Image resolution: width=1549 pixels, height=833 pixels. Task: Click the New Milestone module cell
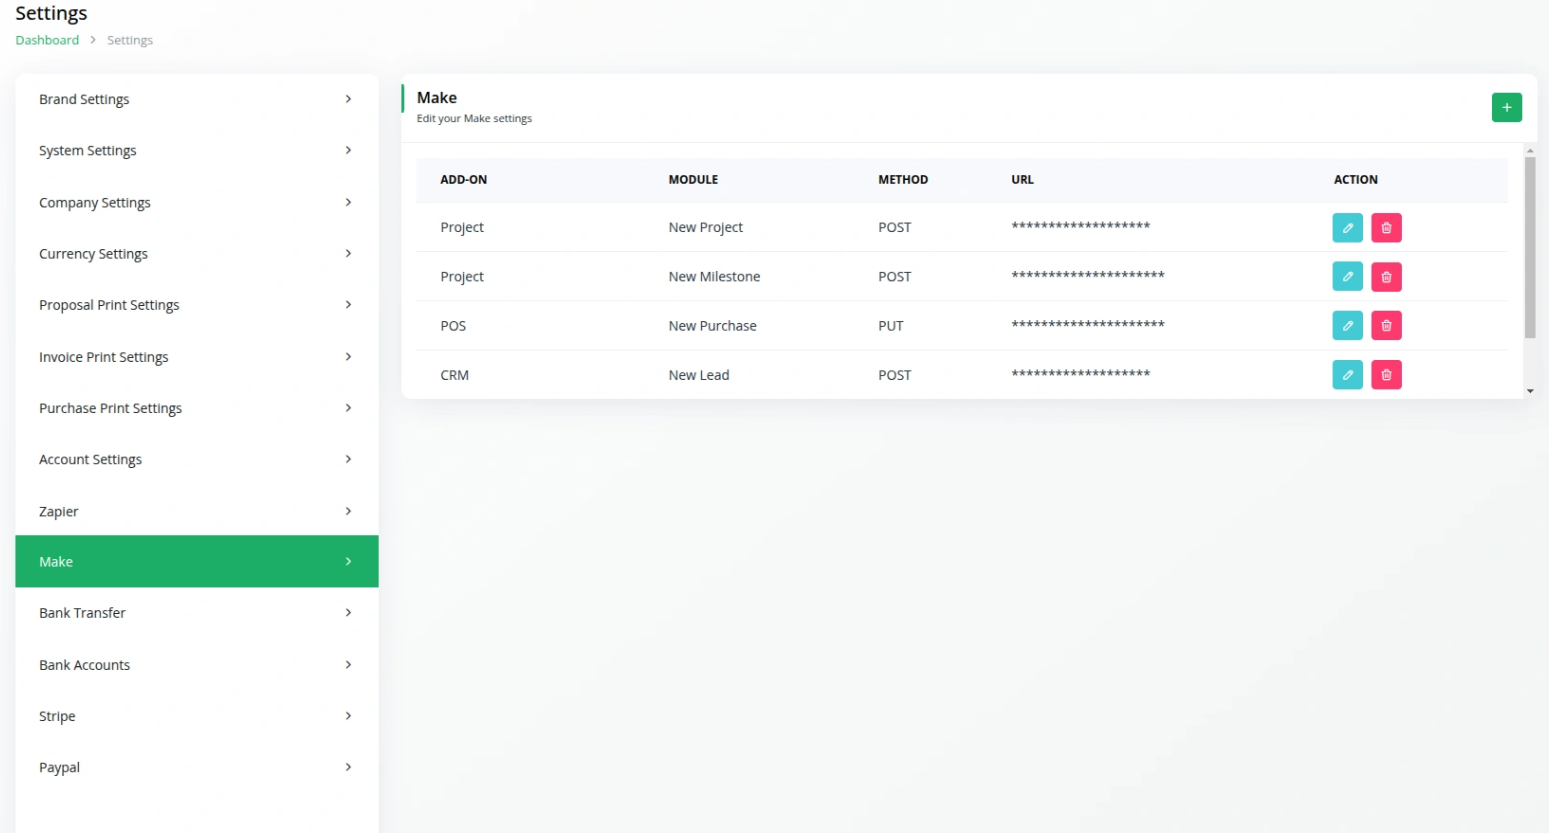click(x=714, y=277)
